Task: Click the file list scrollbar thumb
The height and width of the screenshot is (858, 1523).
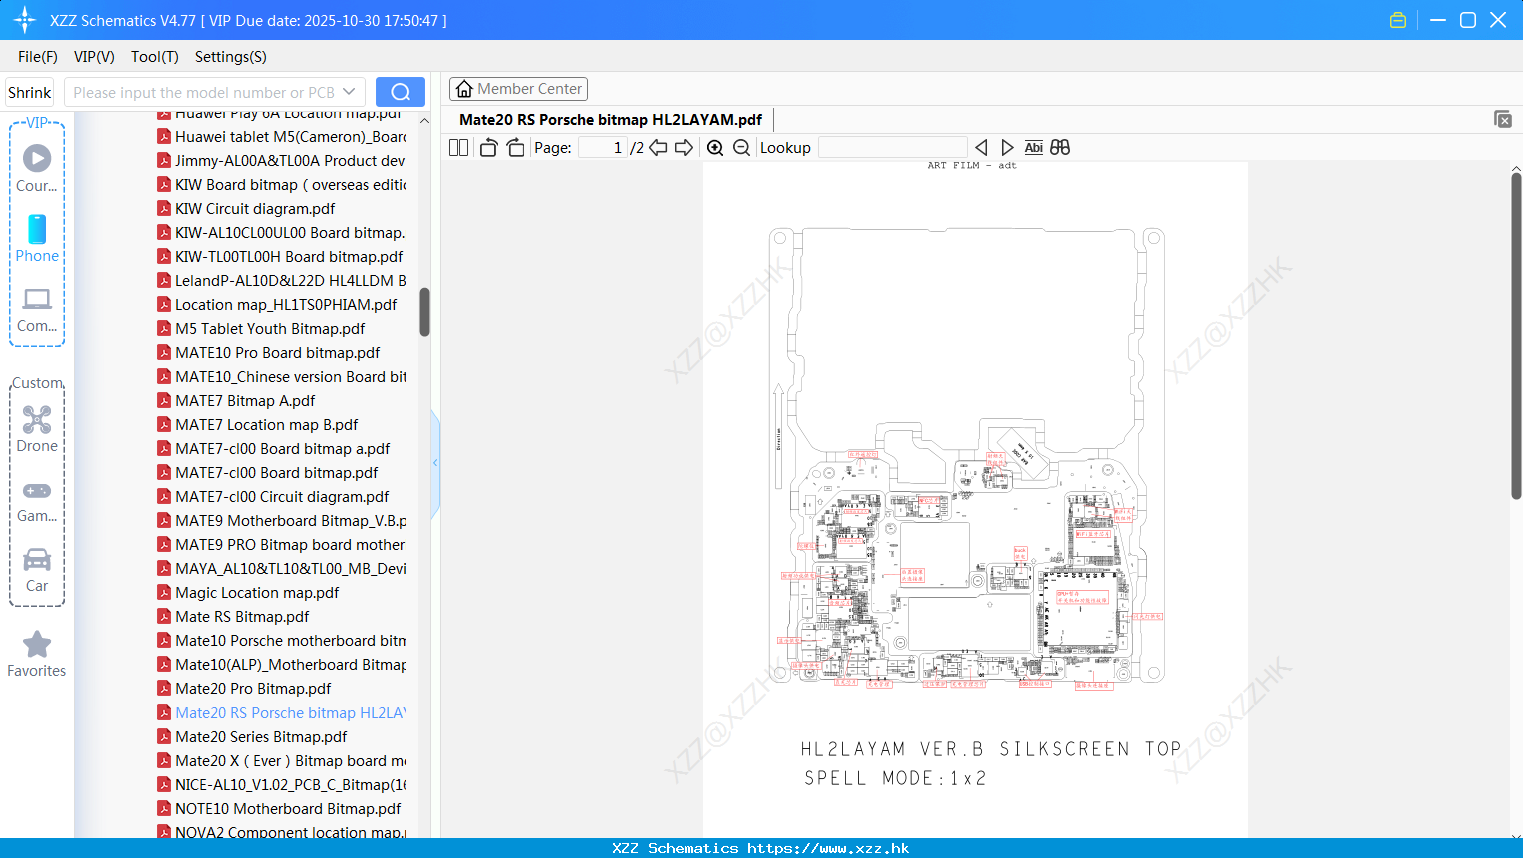Action: click(424, 312)
